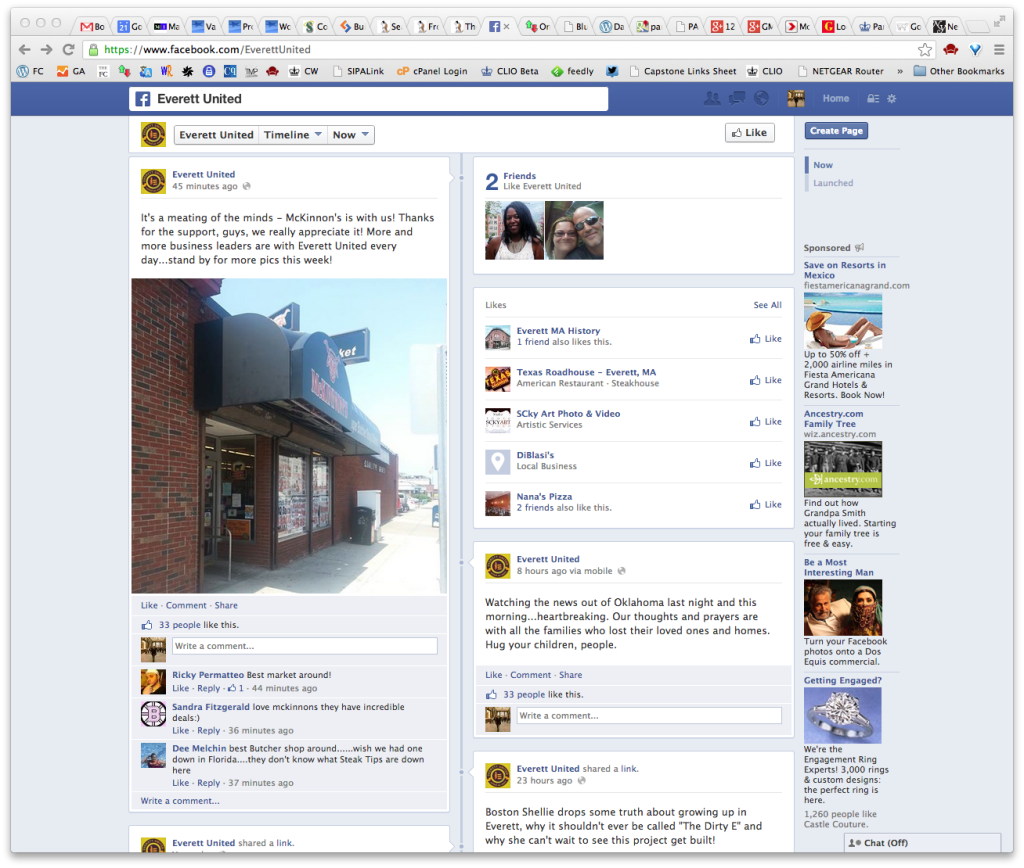The width and height of the screenshot is (1024, 868).
Task: Open the Facebook settings gear
Action: pos(891,99)
